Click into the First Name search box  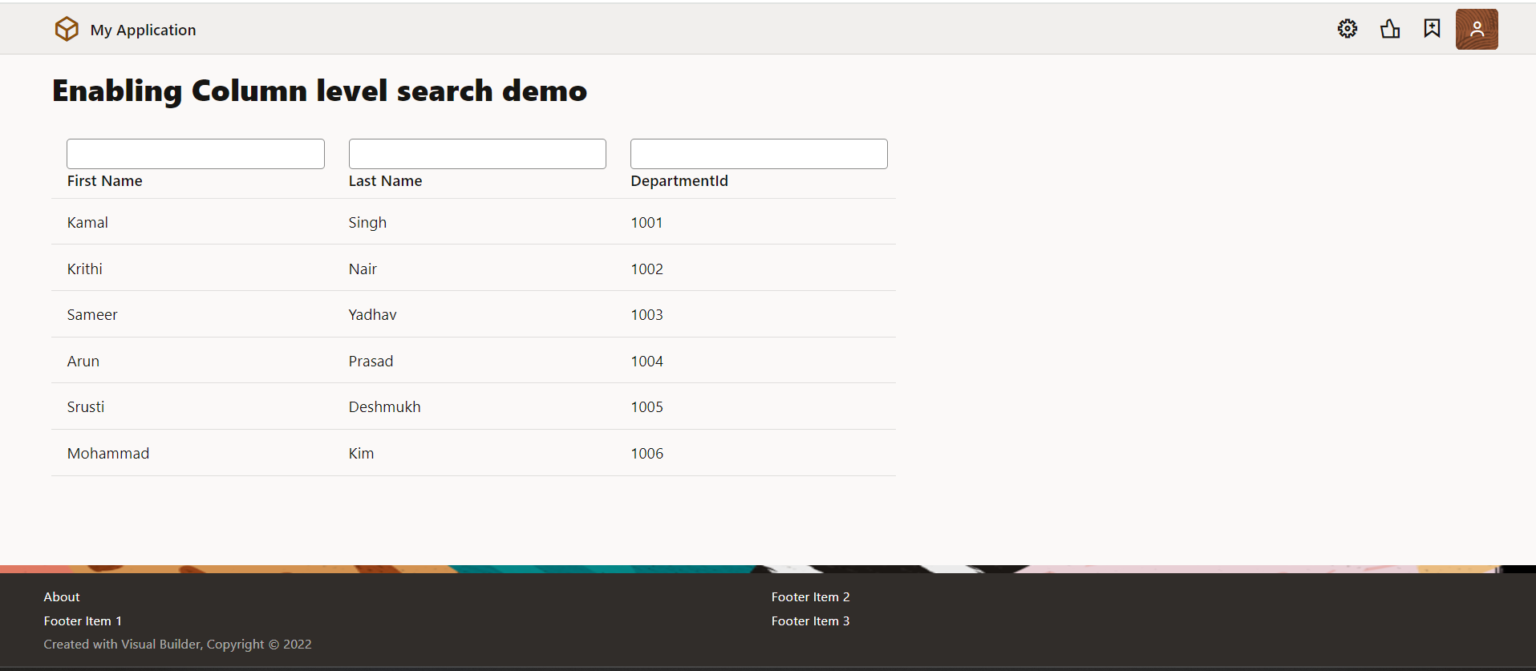[x=194, y=153]
